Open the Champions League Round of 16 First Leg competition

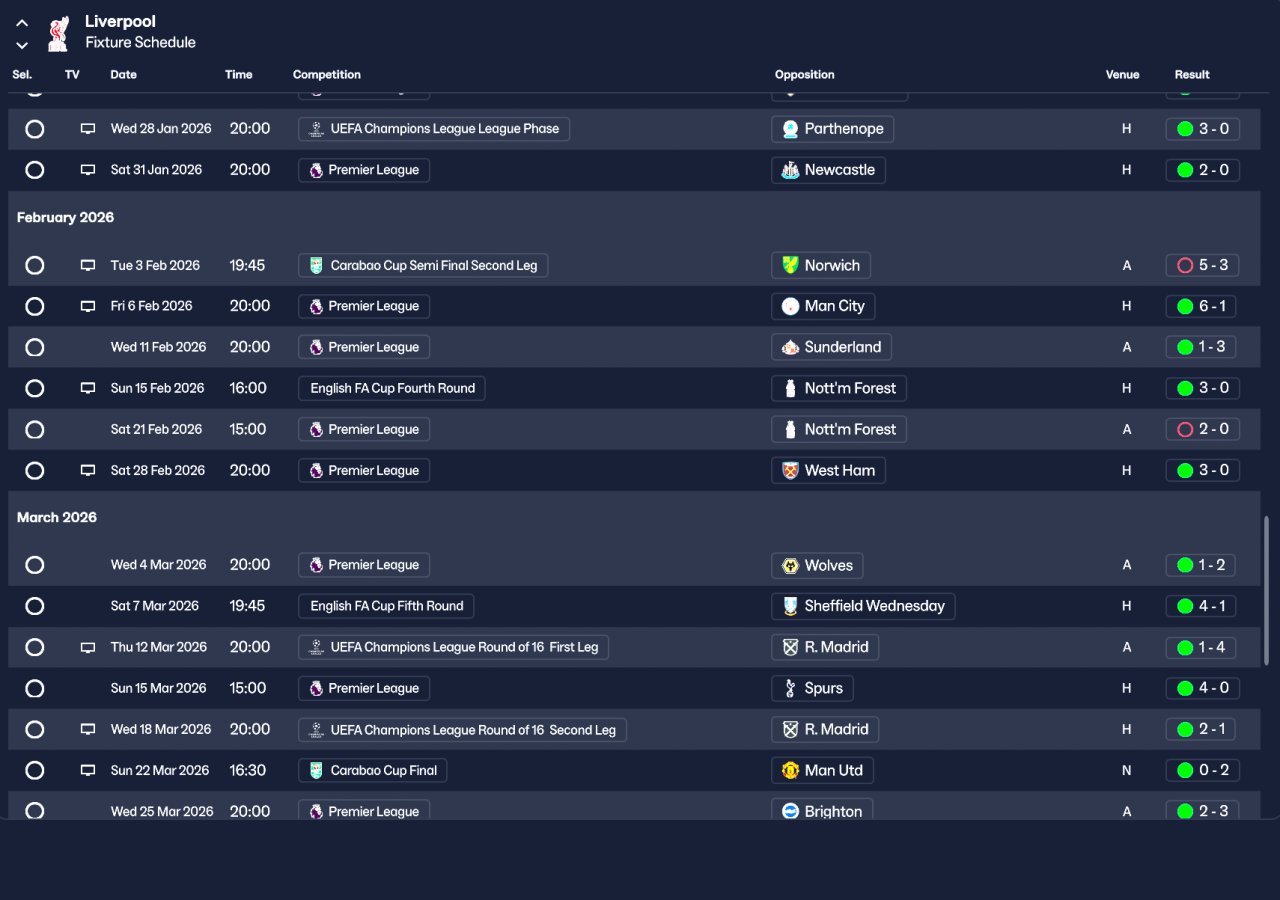point(454,647)
